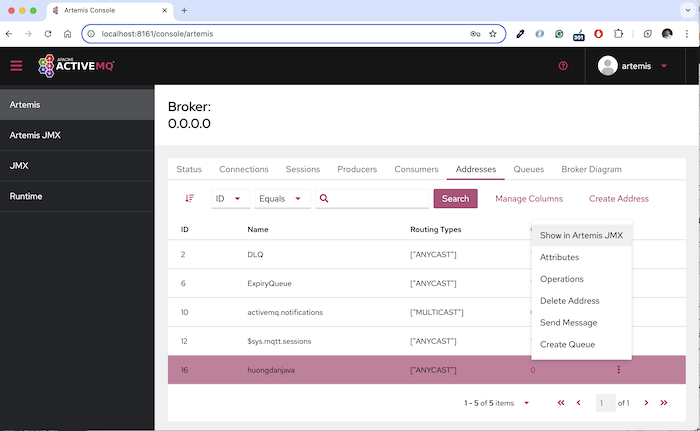This screenshot has width=700, height=431.
Task: Open a new browser tab
Action: [184, 10]
